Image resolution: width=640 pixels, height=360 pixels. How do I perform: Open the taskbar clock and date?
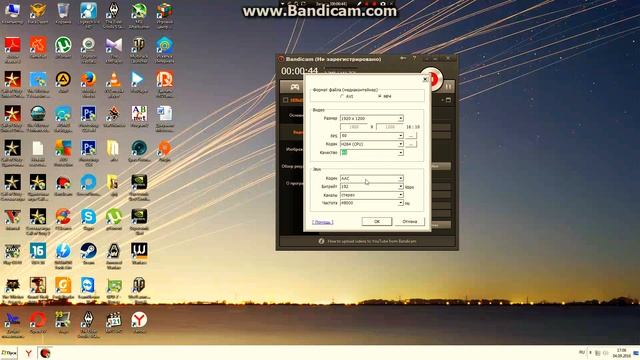tap(622, 353)
